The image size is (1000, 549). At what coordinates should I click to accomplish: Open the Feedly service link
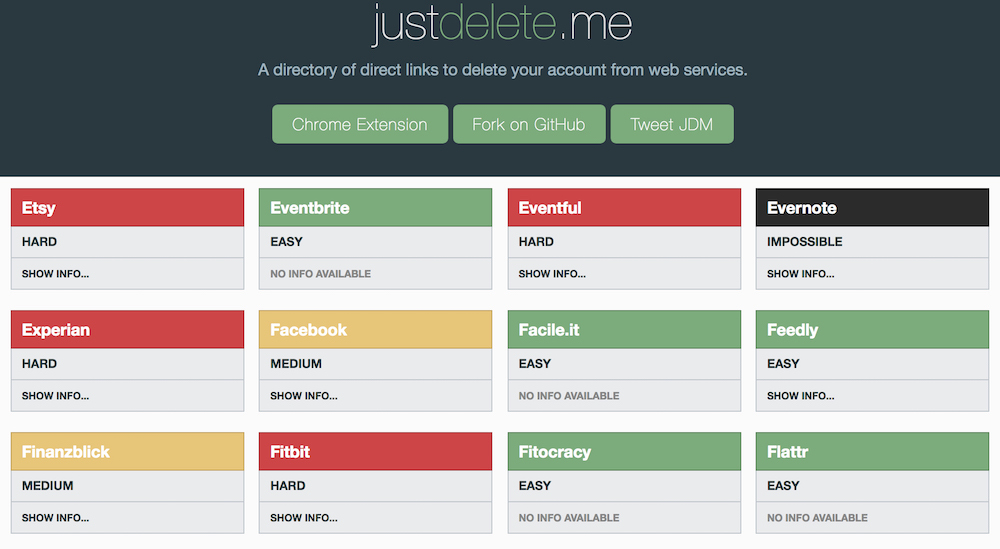pos(793,330)
